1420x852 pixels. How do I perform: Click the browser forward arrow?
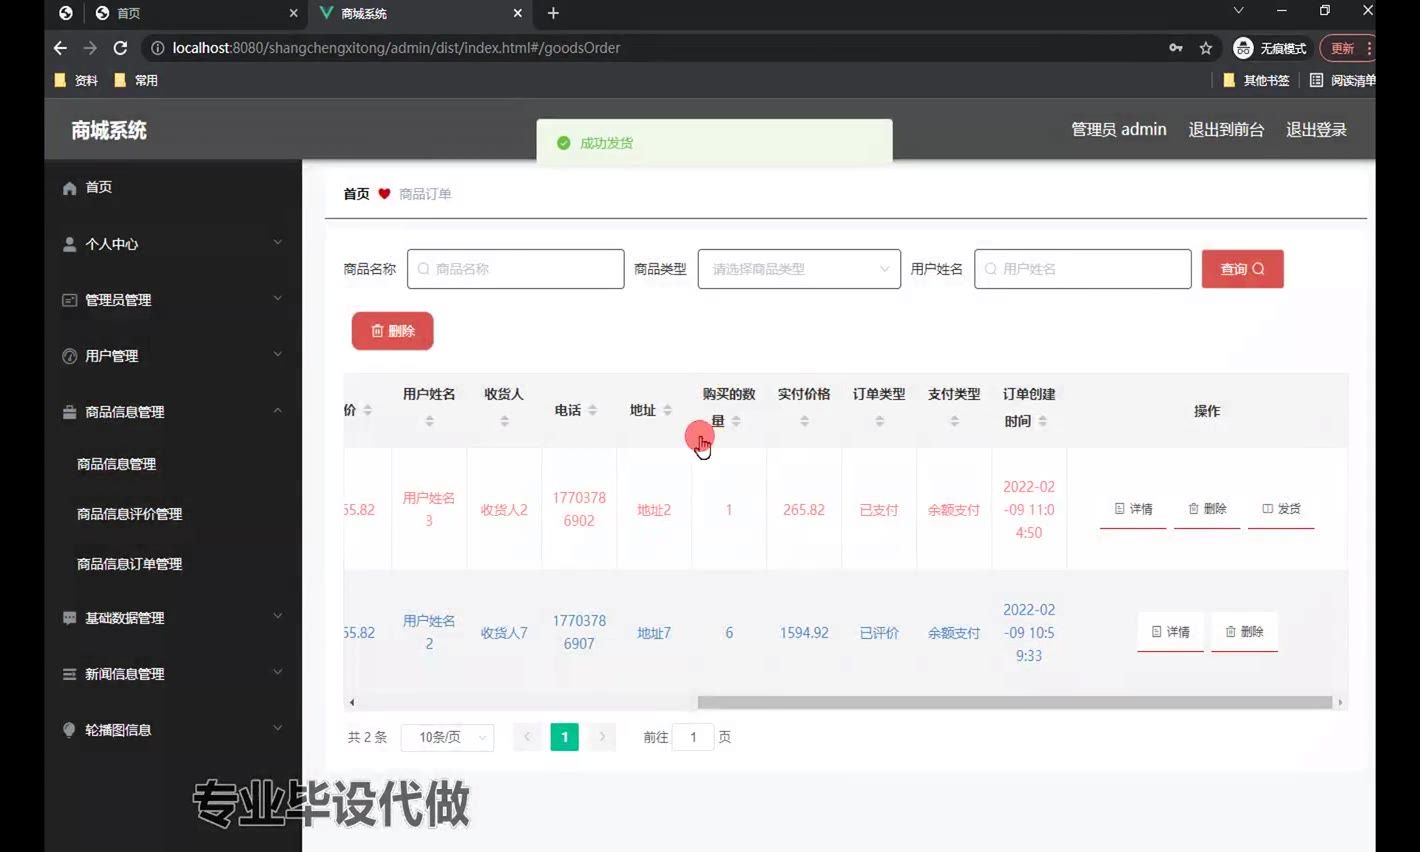pos(90,48)
